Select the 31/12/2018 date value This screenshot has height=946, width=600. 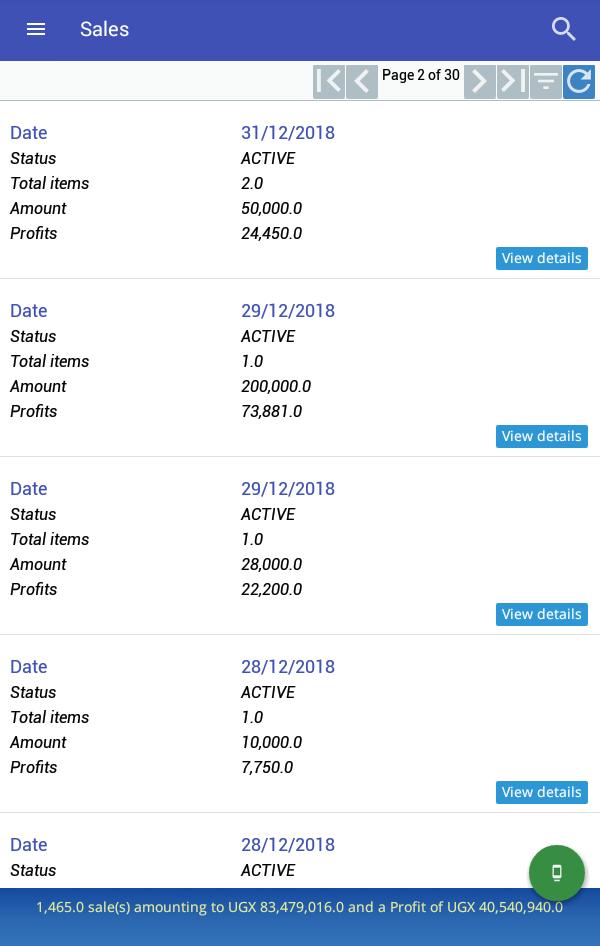(288, 133)
